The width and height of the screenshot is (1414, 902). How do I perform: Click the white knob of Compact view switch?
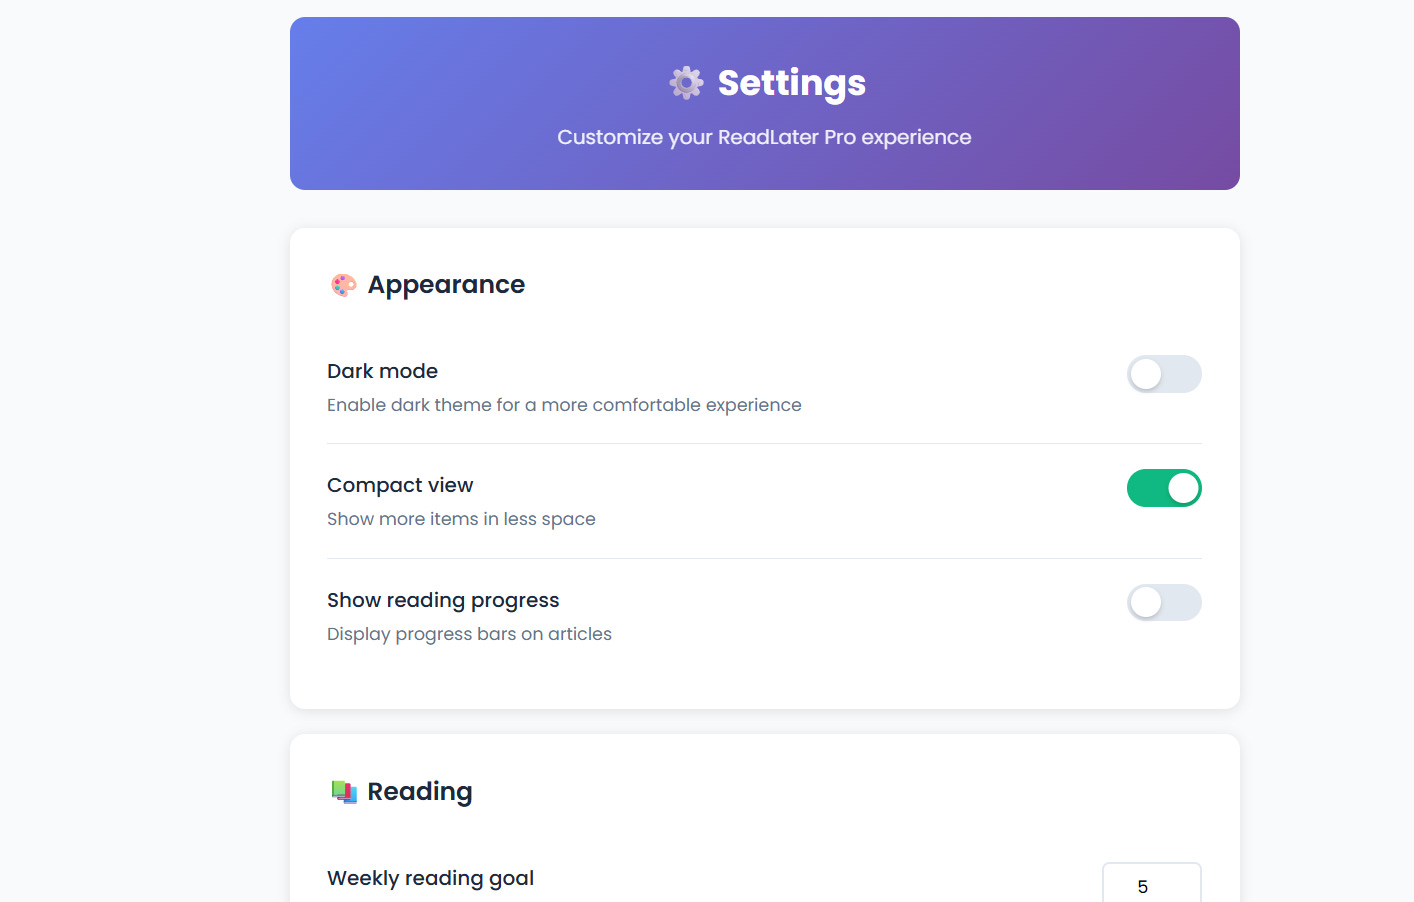[x=1183, y=488]
